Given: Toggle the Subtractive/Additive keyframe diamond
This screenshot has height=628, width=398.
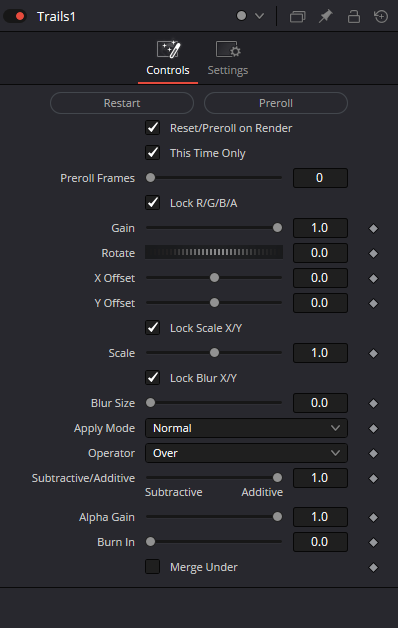Looking at the screenshot, I should pos(373,478).
